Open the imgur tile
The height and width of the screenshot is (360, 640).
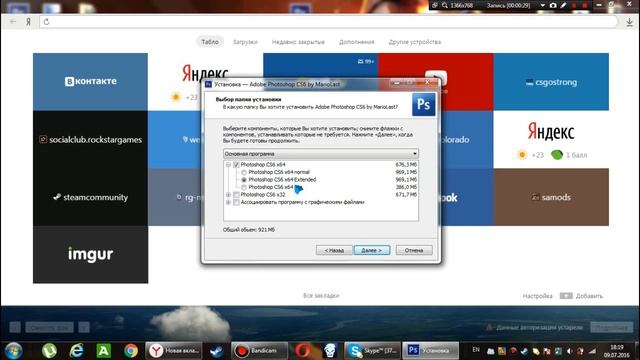pyautogui.click(x=90, y=255)
